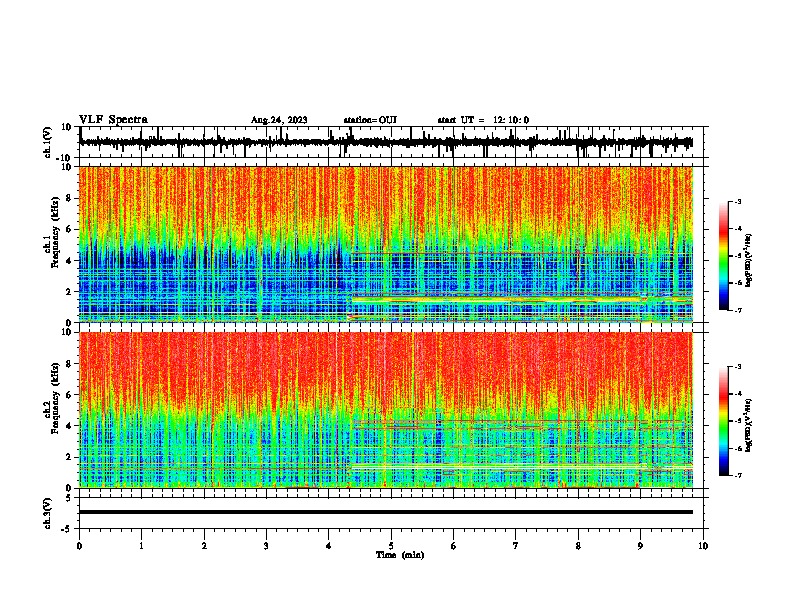Click the "-7" label on ch.2 colorbar
The image size is (792, 612).
pyautogui.click(x=737, y=476)
